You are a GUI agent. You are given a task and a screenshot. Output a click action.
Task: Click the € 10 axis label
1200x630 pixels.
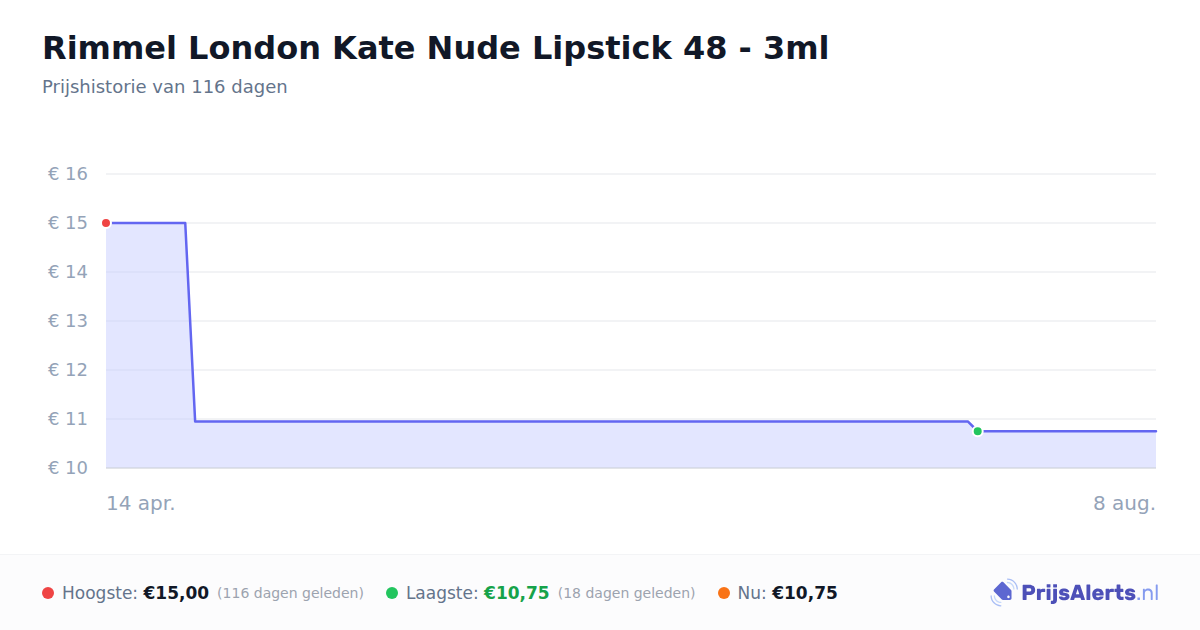click(68, 468)
